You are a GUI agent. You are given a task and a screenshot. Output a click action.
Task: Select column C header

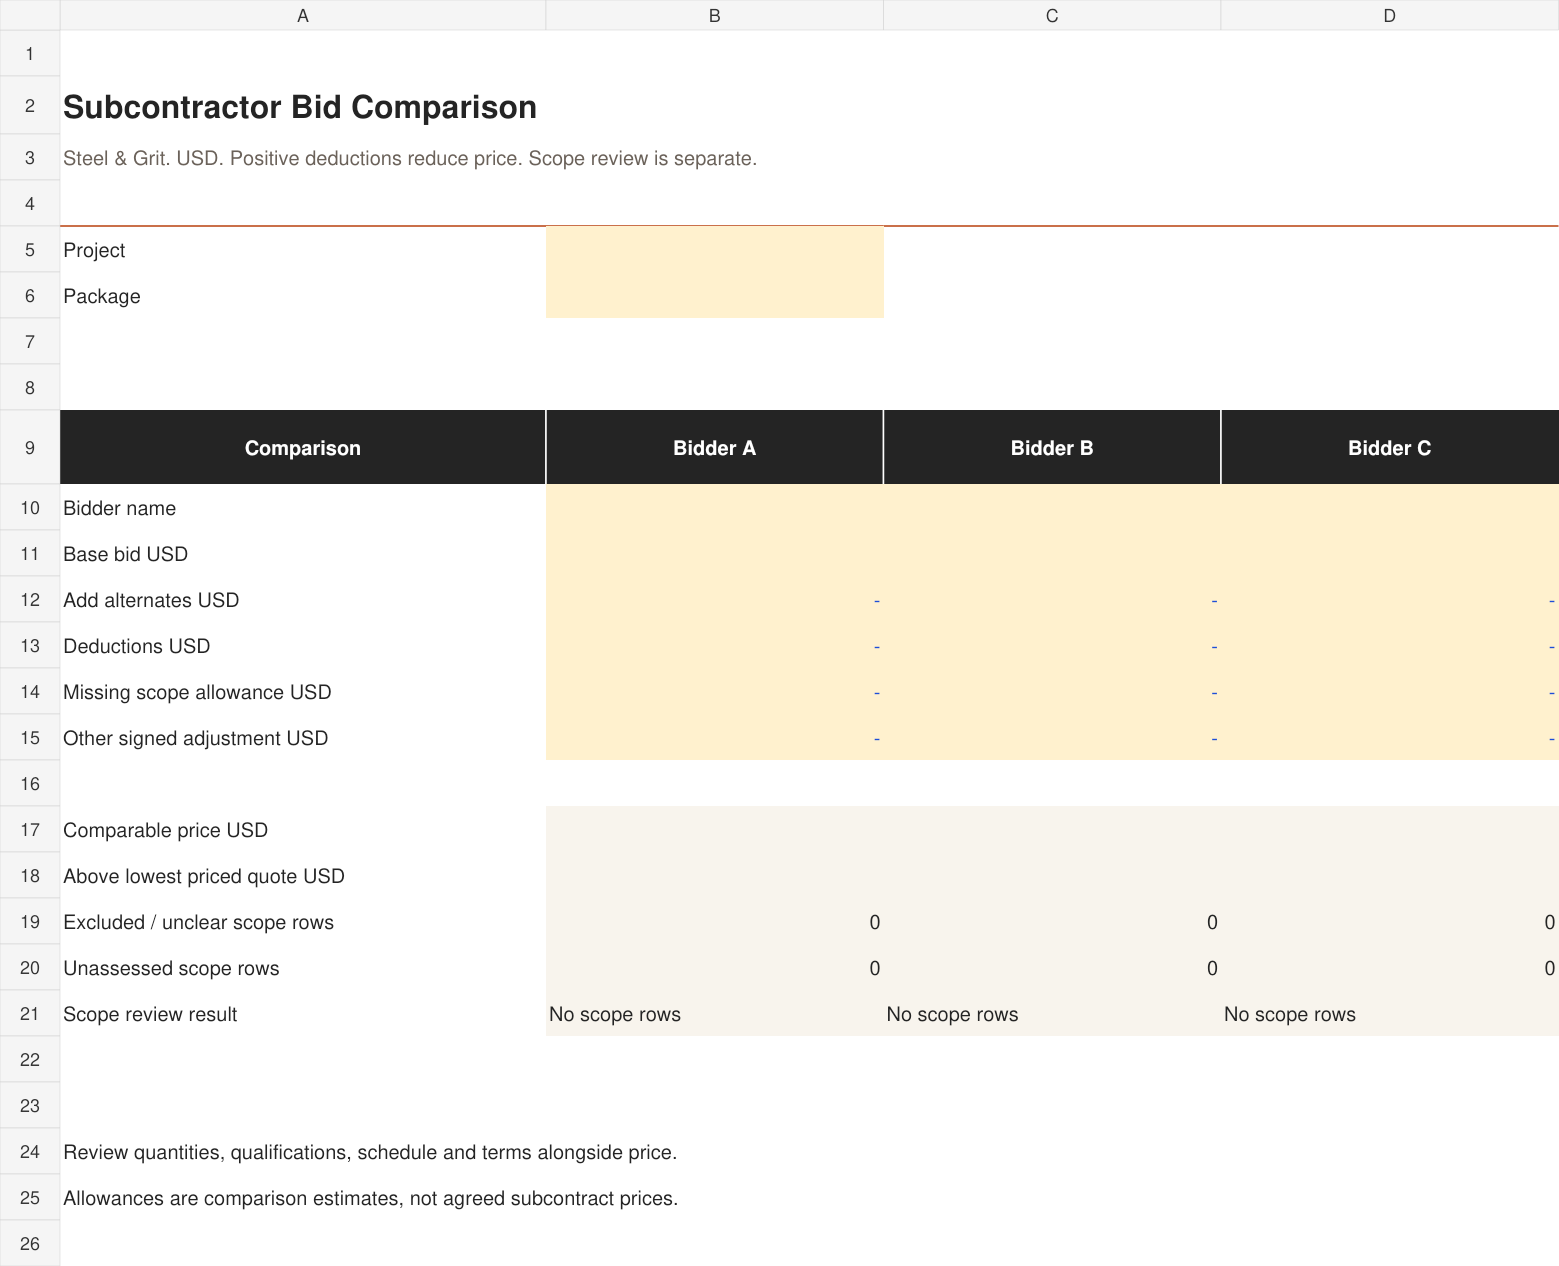[1052, 15]
